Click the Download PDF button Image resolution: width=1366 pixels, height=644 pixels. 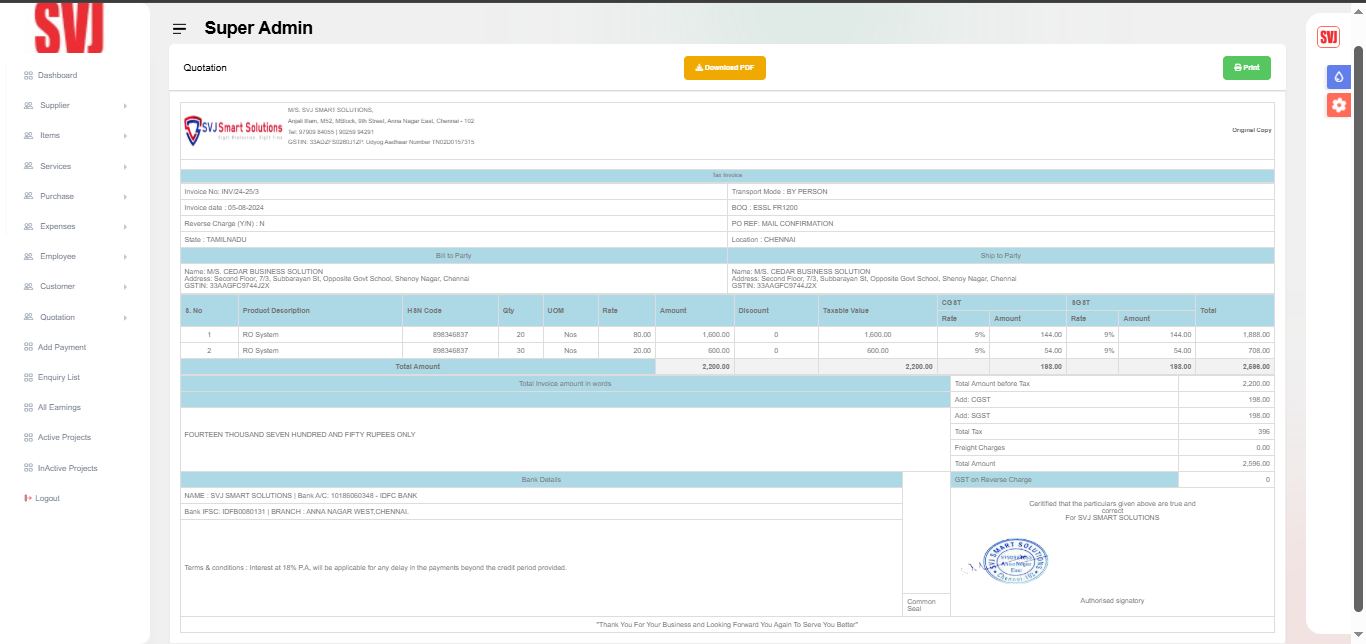click(724, 68)
